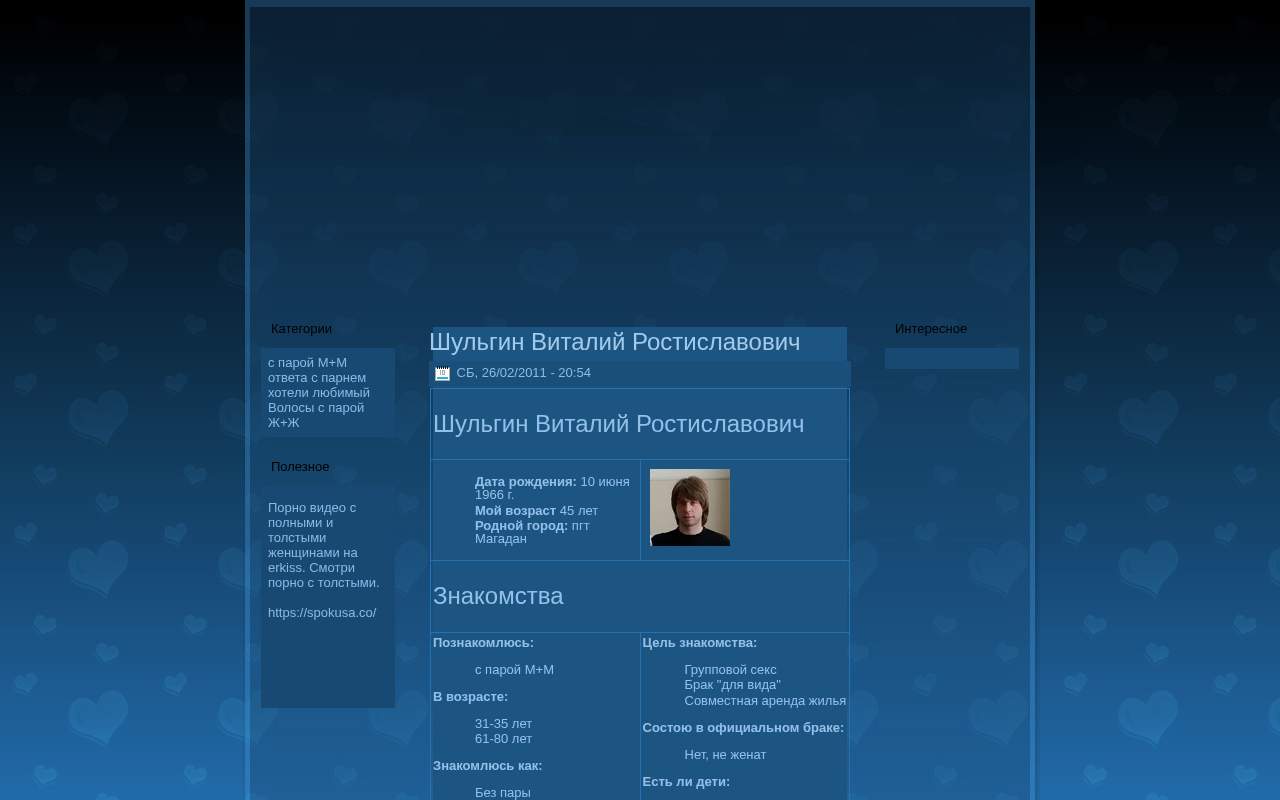Open the profile photo thumbnail
Viewport: 1280px width, 800px height.
pos(690,508)
